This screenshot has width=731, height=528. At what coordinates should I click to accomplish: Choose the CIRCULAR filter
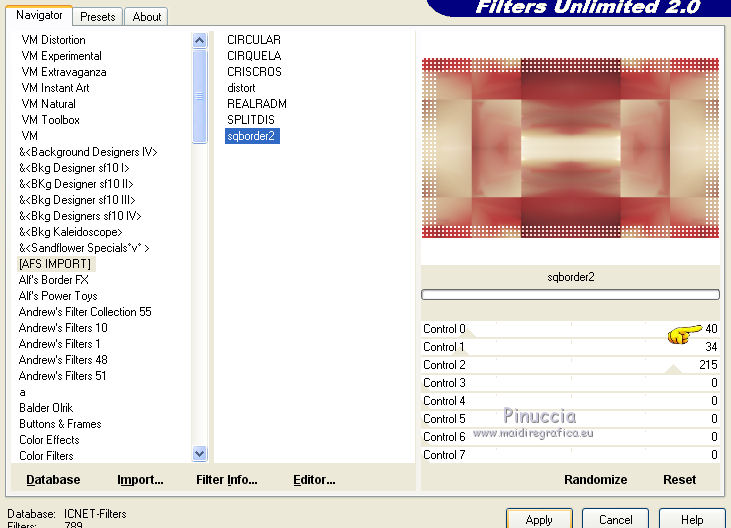point(254,40)
